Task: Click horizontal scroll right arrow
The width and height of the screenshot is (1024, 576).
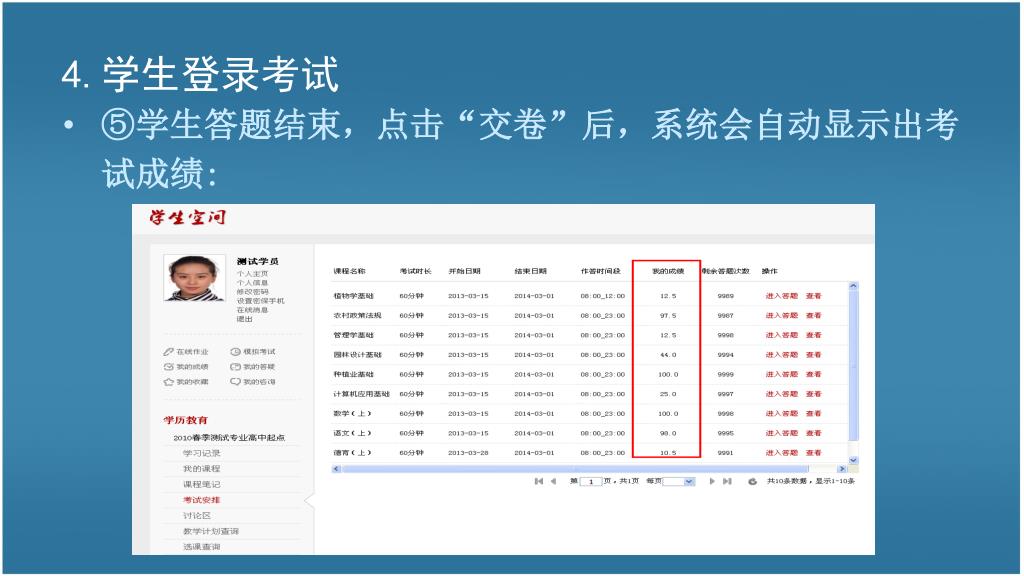Action: [842, 469]
